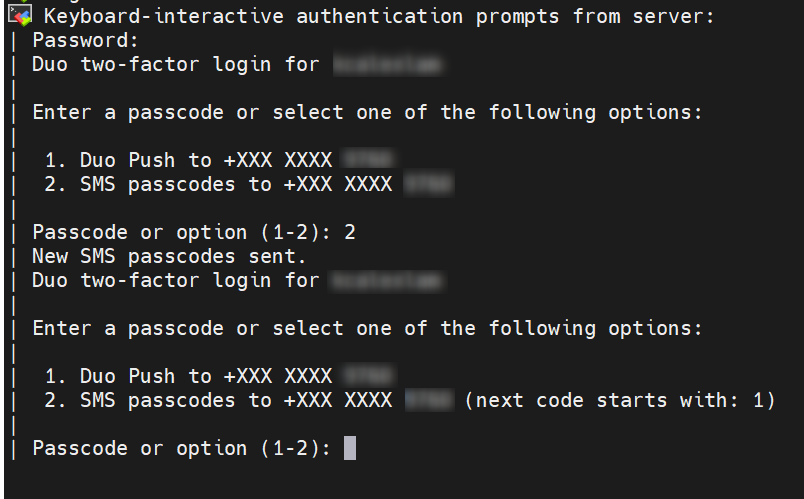
Task: Click the SMS passcodes option showing next code hint
Action: [x=410, y=401]
